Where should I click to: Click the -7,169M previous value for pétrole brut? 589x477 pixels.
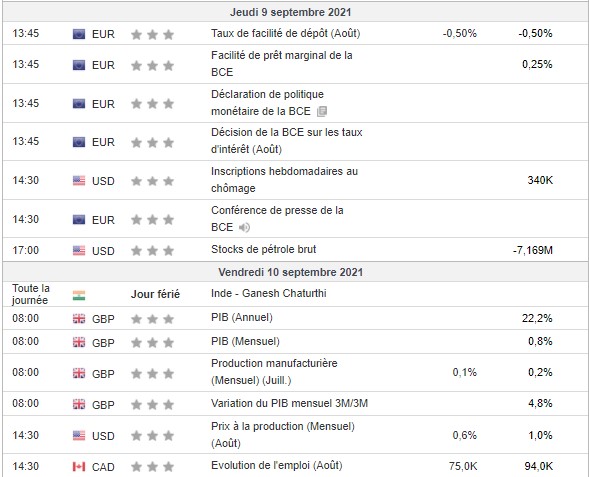click(533, 250)
